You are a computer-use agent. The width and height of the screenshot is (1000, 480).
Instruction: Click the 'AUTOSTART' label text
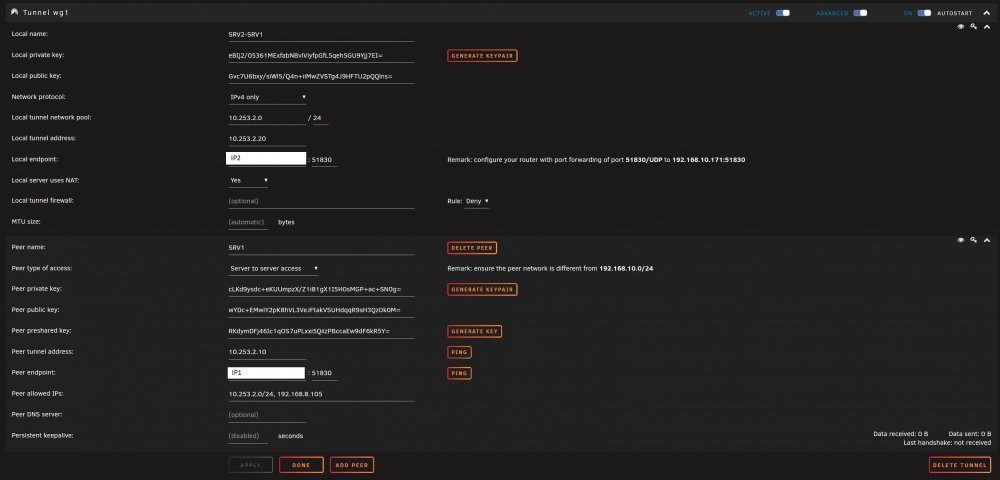click(x=954, y=13)
